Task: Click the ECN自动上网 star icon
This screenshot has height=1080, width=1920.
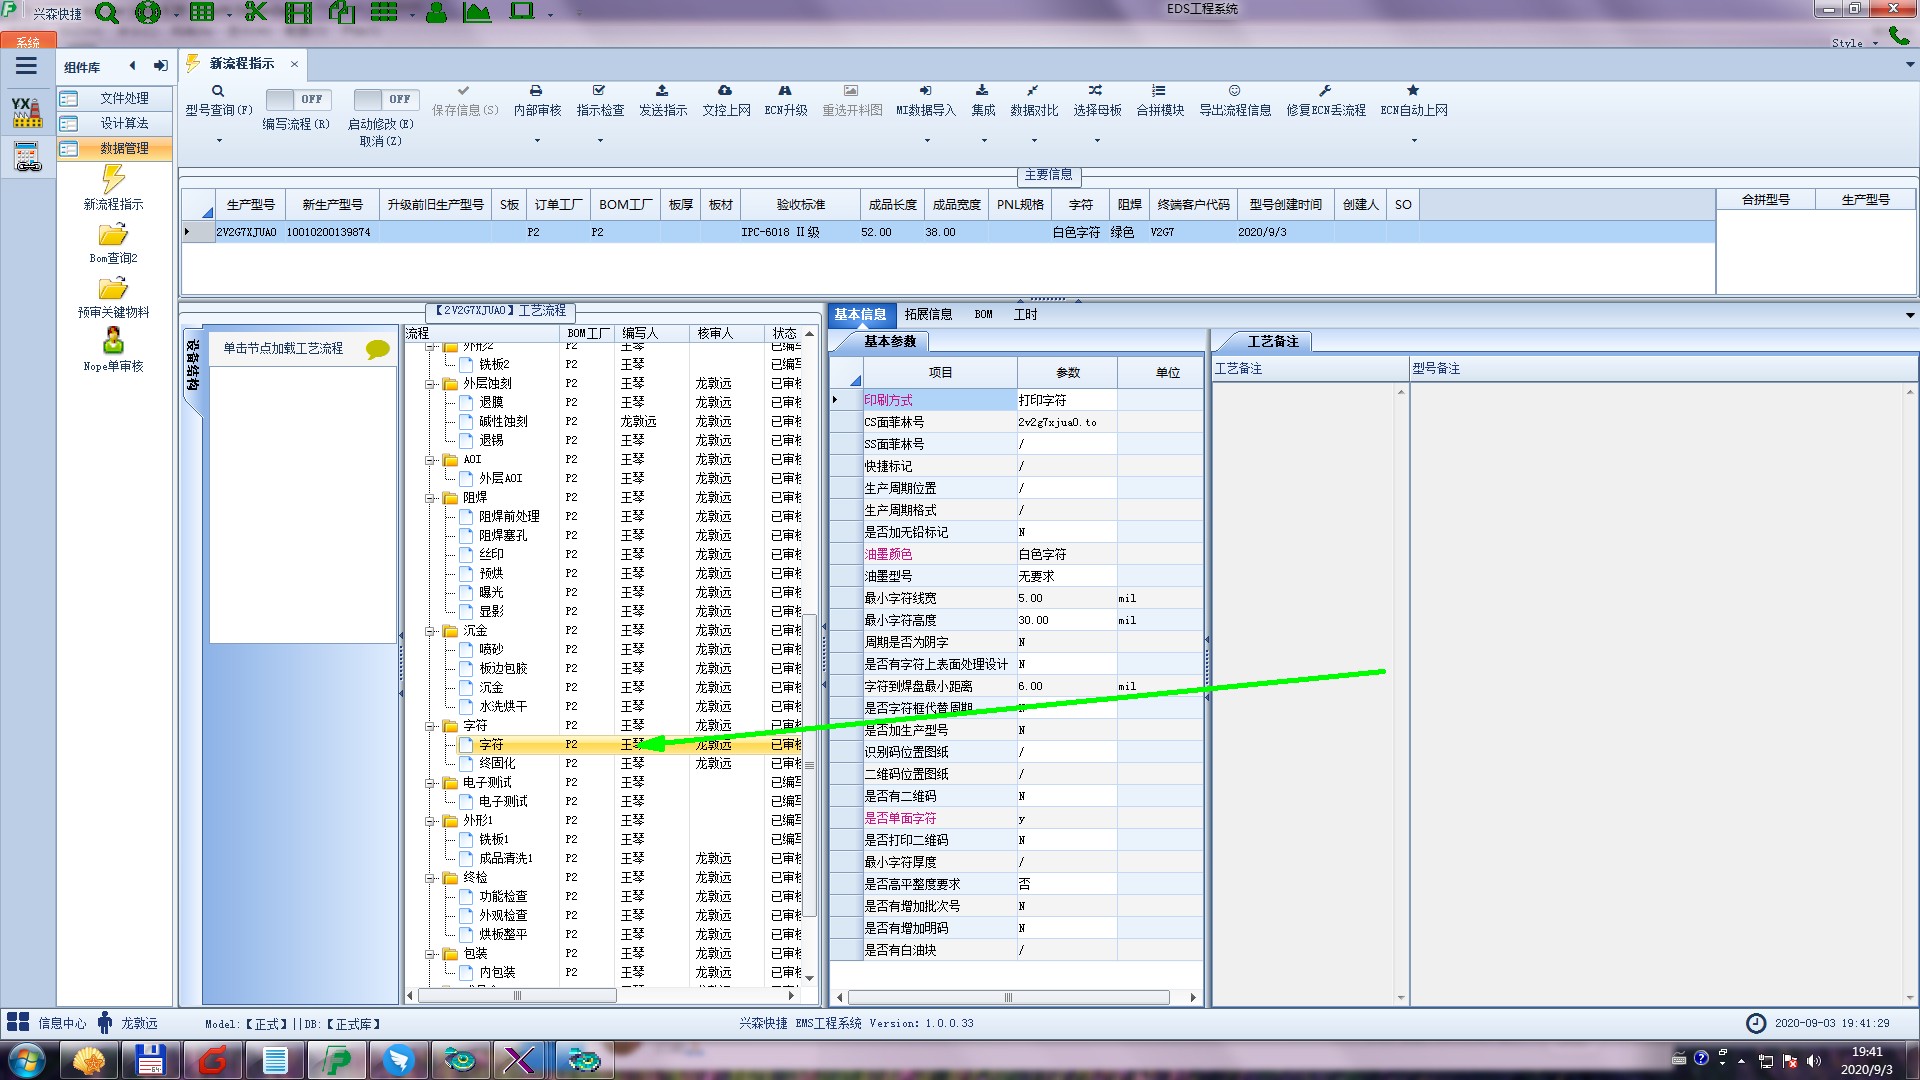Action: pos(1413,91)
